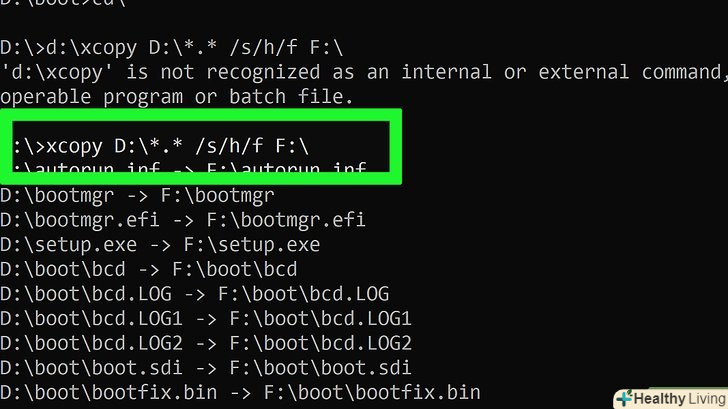This screenshot has width=728, height=409.
Task: Click the 'operable program or batch file' line
Action: pyautogui.click(x=177, y=96)
